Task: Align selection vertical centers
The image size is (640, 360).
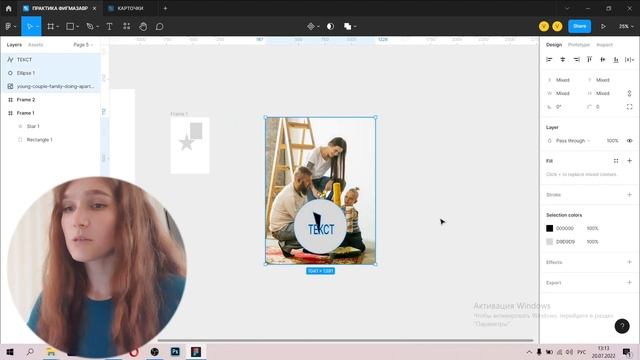Action: click(603, 60)
